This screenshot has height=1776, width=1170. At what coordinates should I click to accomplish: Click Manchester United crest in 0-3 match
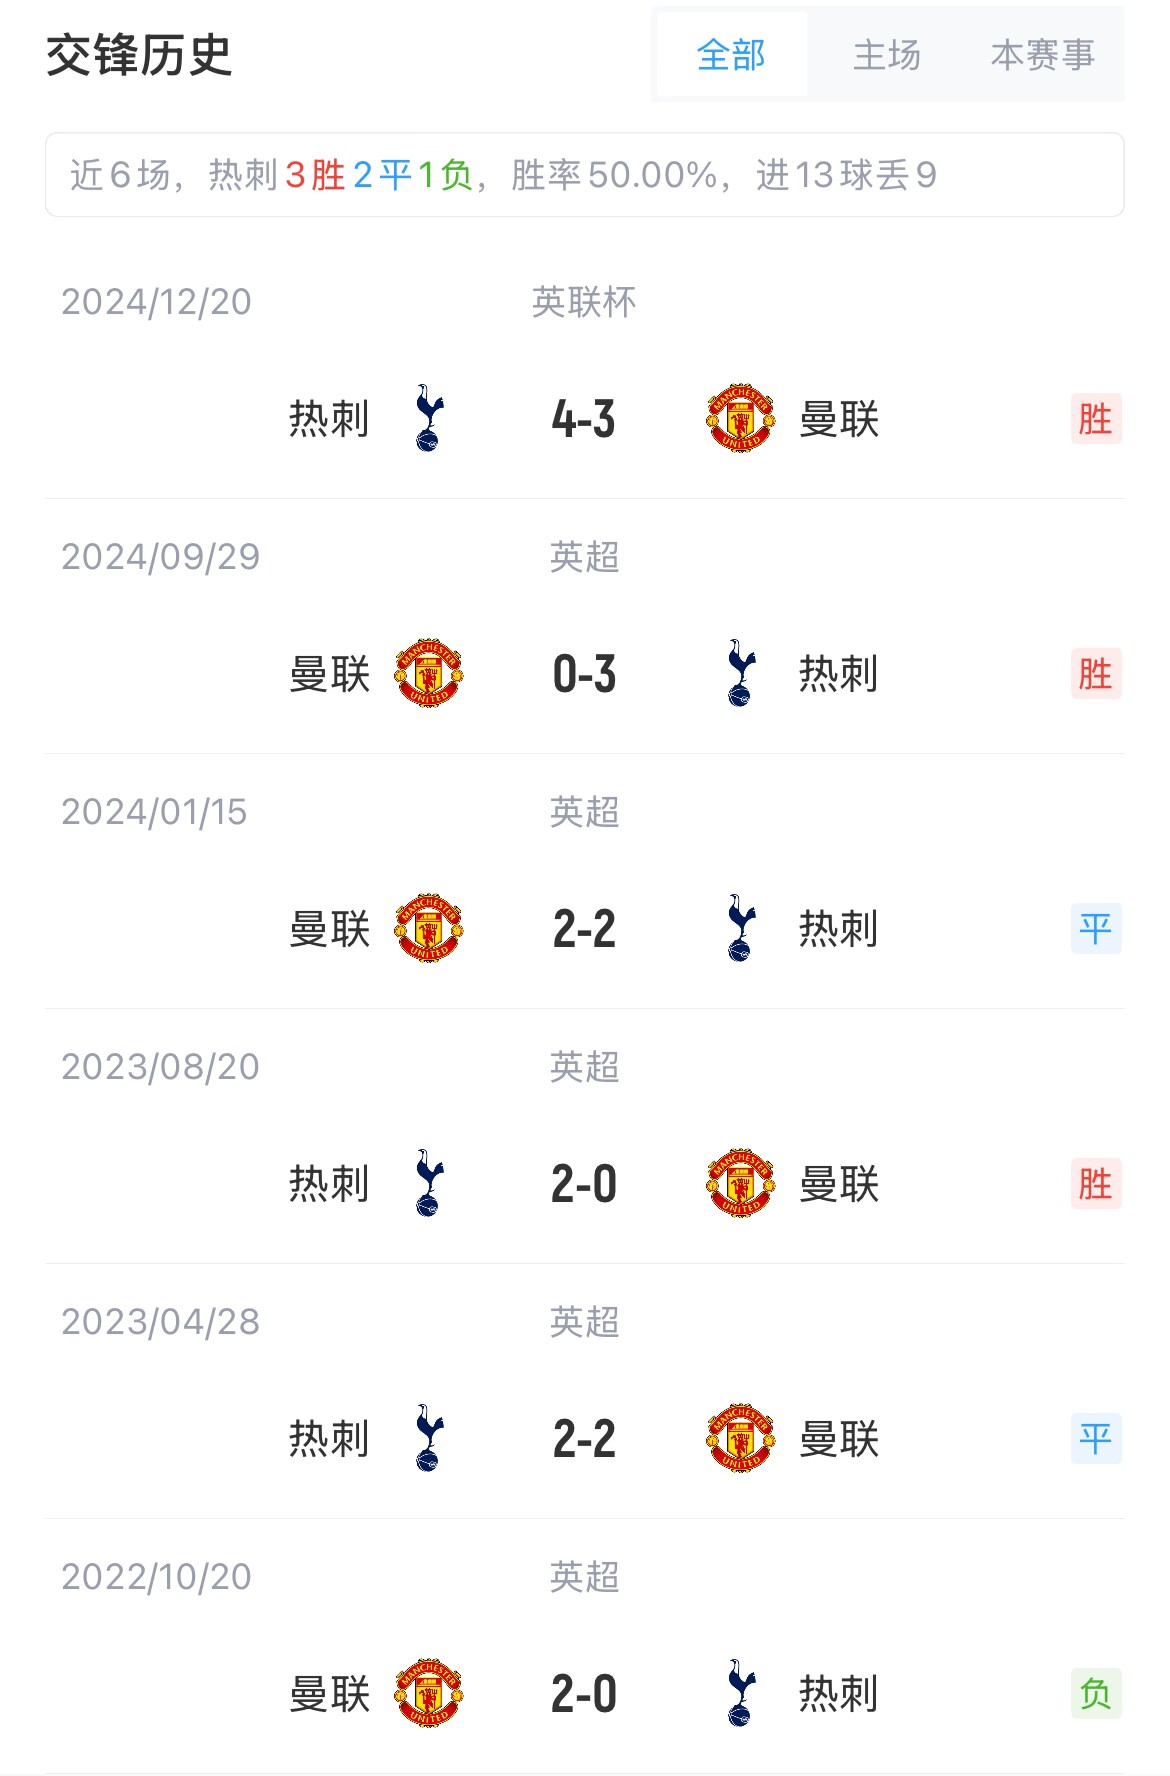[429, 673]
